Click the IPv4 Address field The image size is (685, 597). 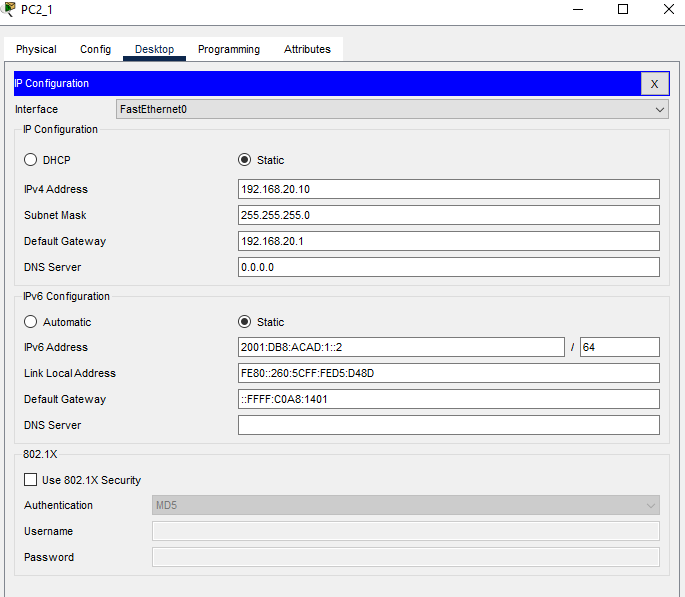448,189
